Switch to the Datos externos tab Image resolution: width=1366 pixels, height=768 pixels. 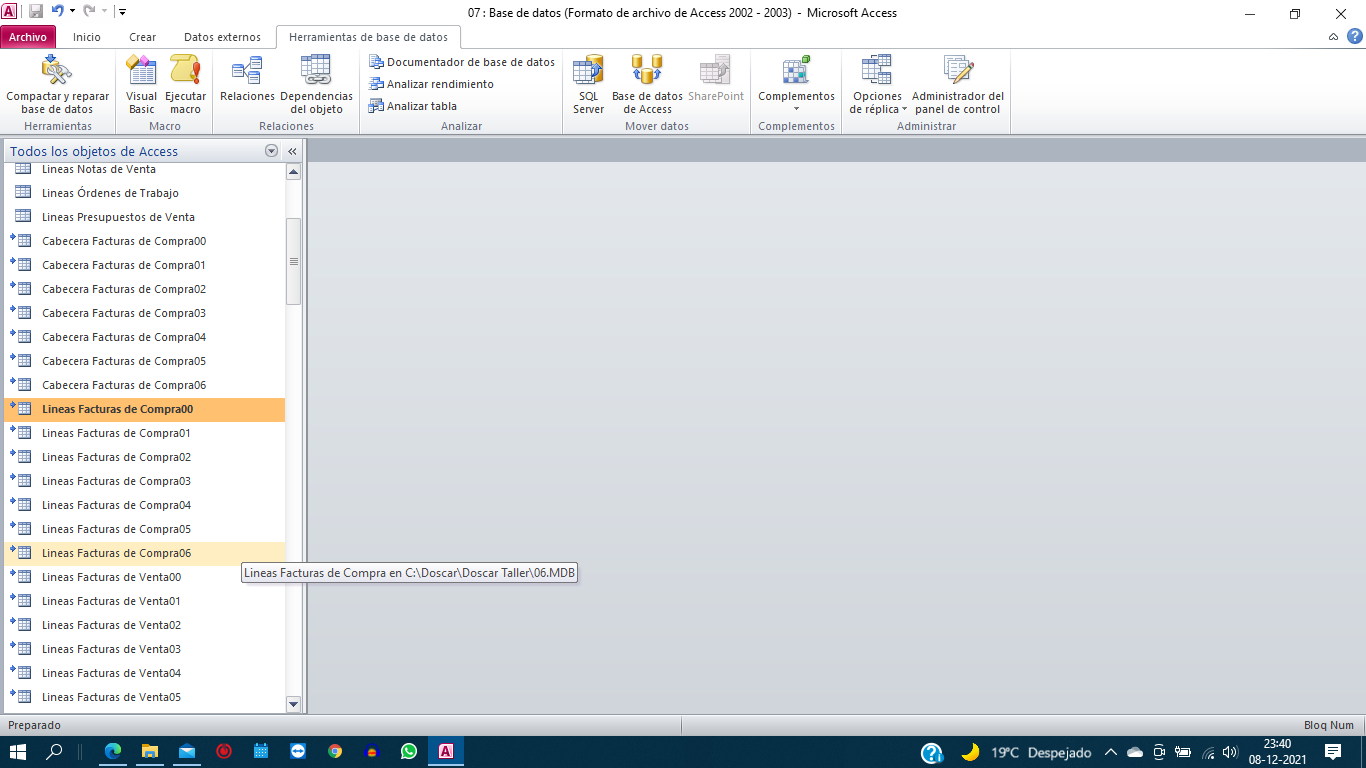point(222,37)
